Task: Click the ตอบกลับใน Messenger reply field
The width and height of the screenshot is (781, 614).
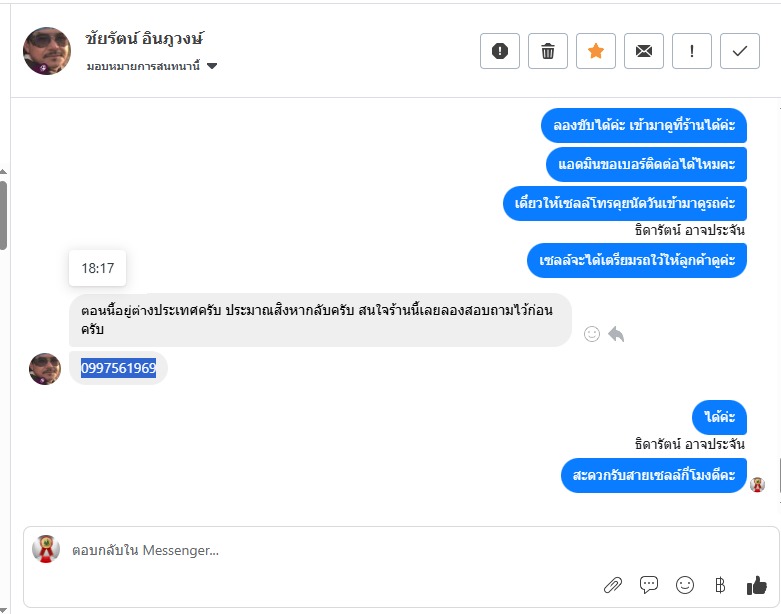Action: point(300,550)
